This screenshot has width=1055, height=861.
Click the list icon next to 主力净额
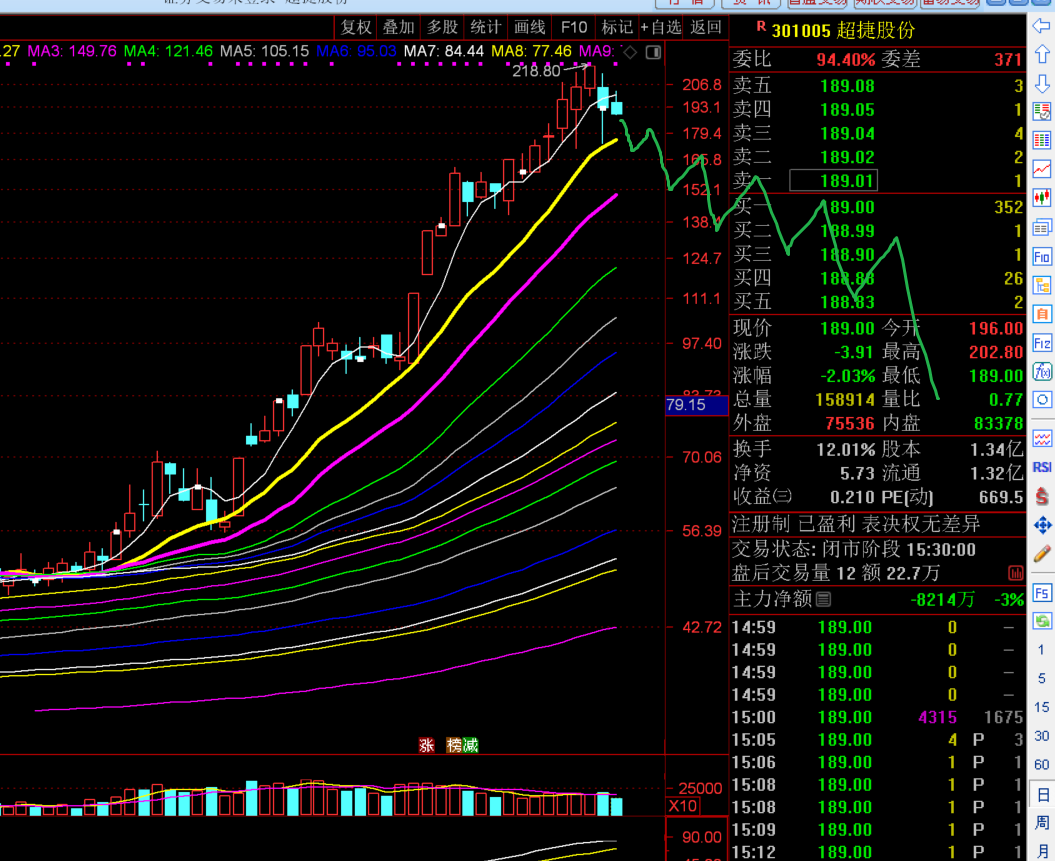pos(823,599)
